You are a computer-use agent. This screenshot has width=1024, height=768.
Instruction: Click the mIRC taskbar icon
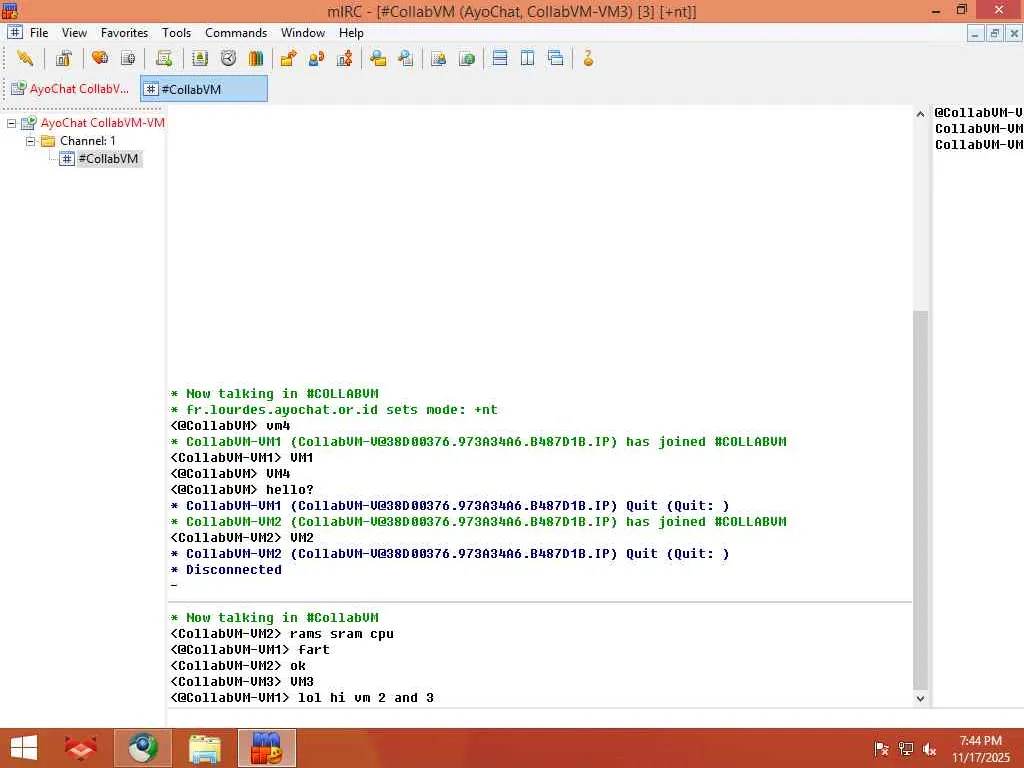click(x=266, y=748)
